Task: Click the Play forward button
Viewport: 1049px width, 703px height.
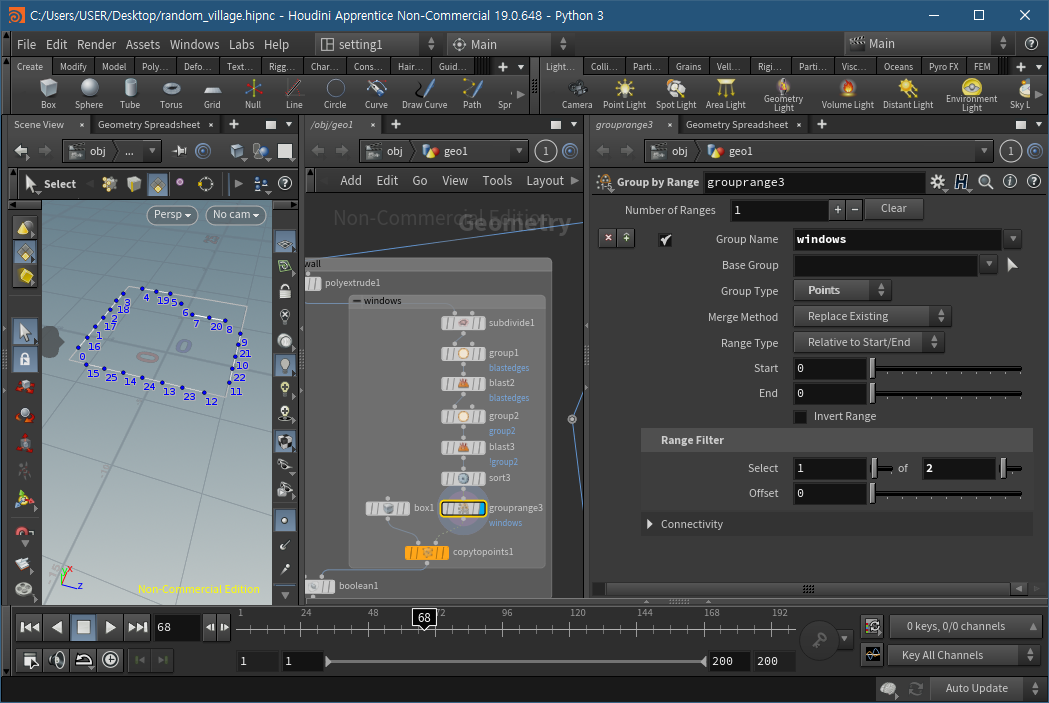Action: [110, 627]
